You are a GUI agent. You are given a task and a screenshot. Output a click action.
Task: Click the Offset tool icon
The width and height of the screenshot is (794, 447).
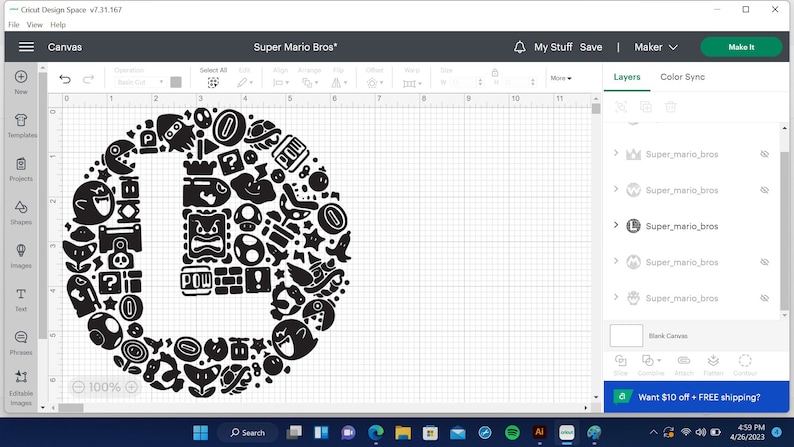pyautogui.click(x=372, y=83)
